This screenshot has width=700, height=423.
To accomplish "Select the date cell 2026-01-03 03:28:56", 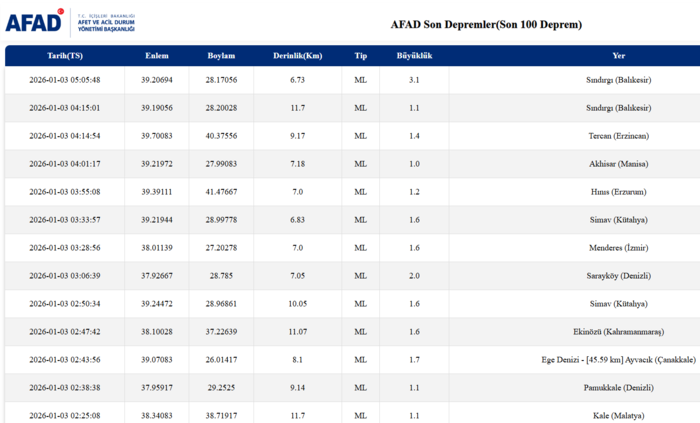I will [x=65, y=248].
